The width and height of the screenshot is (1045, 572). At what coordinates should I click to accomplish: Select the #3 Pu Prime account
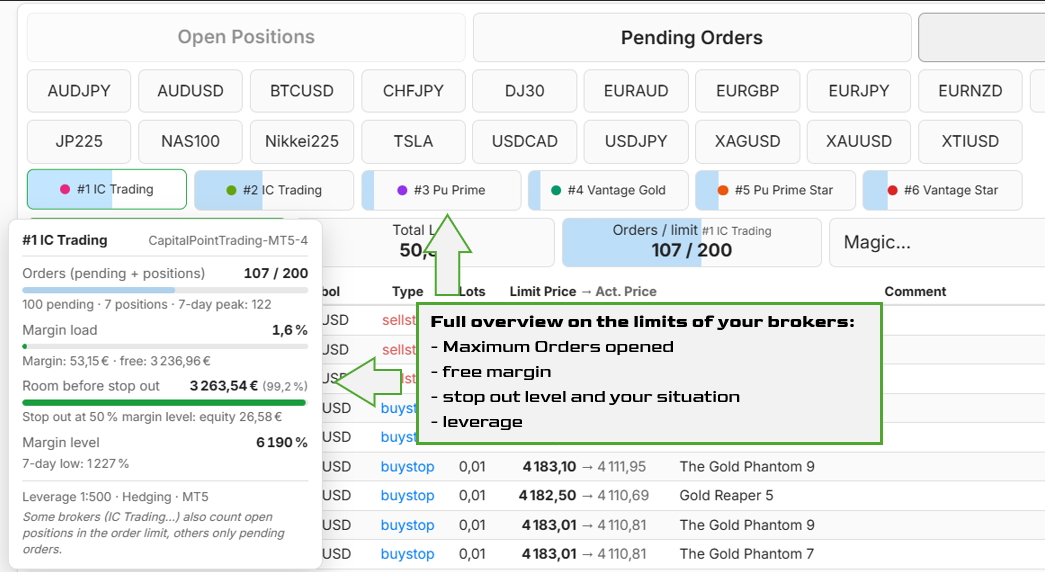pyautogui.click(x=441, y=190)
